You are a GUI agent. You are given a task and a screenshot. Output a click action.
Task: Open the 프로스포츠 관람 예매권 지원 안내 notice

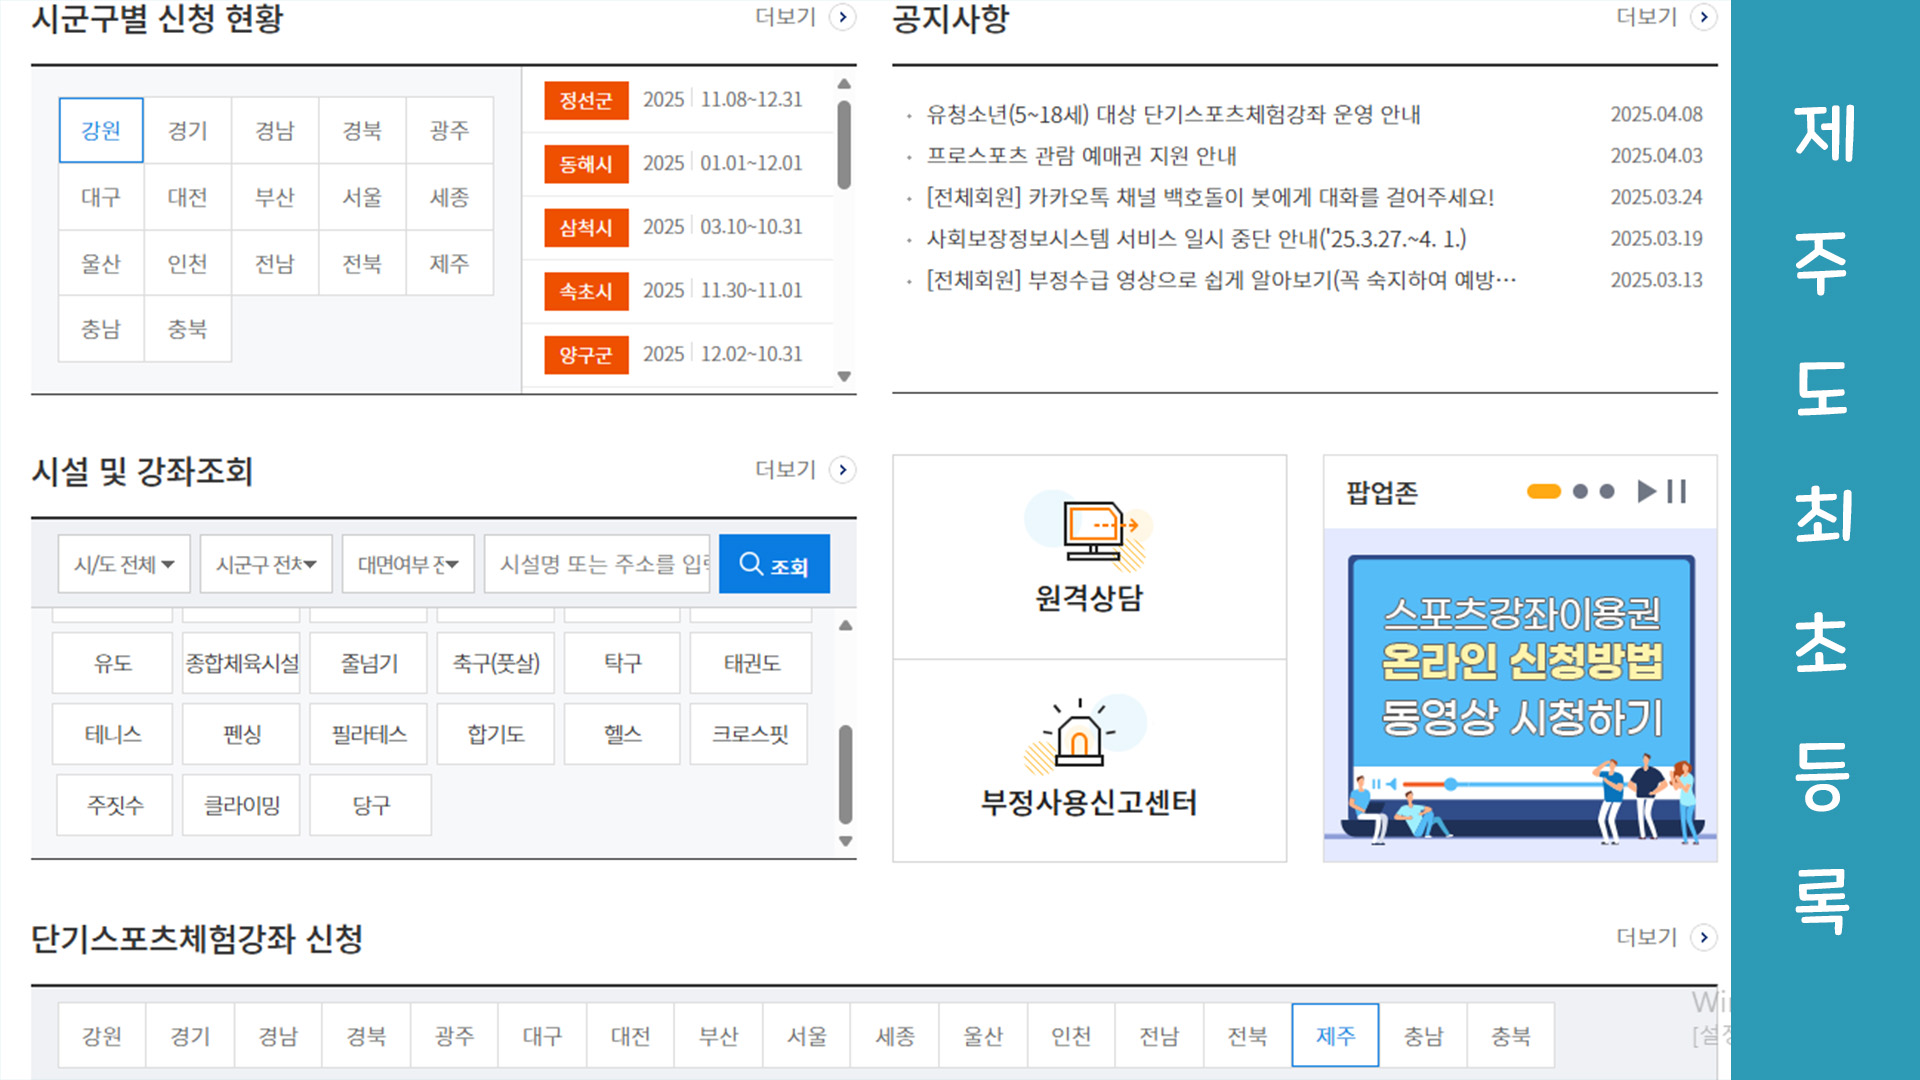click(x=1082, y=156)
